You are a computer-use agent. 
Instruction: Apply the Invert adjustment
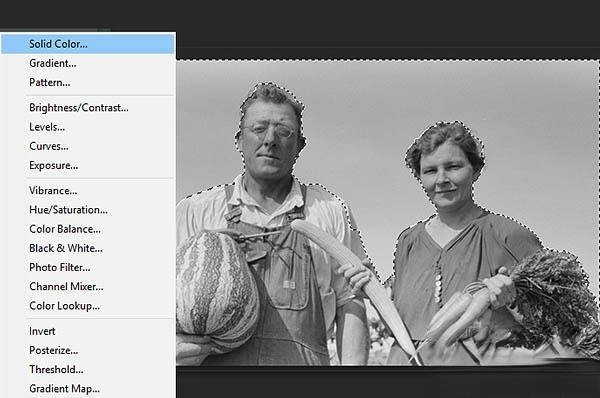(88, 331)
